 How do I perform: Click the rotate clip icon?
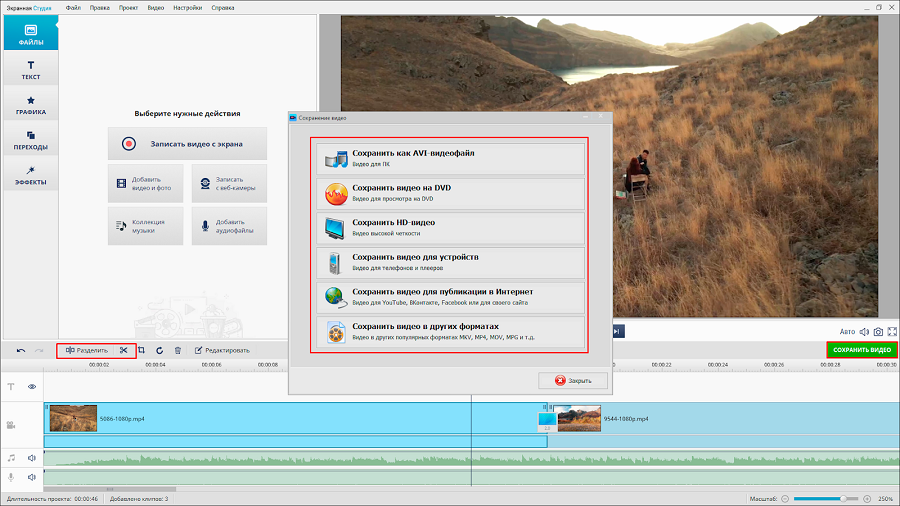click(x=159, y=350)
